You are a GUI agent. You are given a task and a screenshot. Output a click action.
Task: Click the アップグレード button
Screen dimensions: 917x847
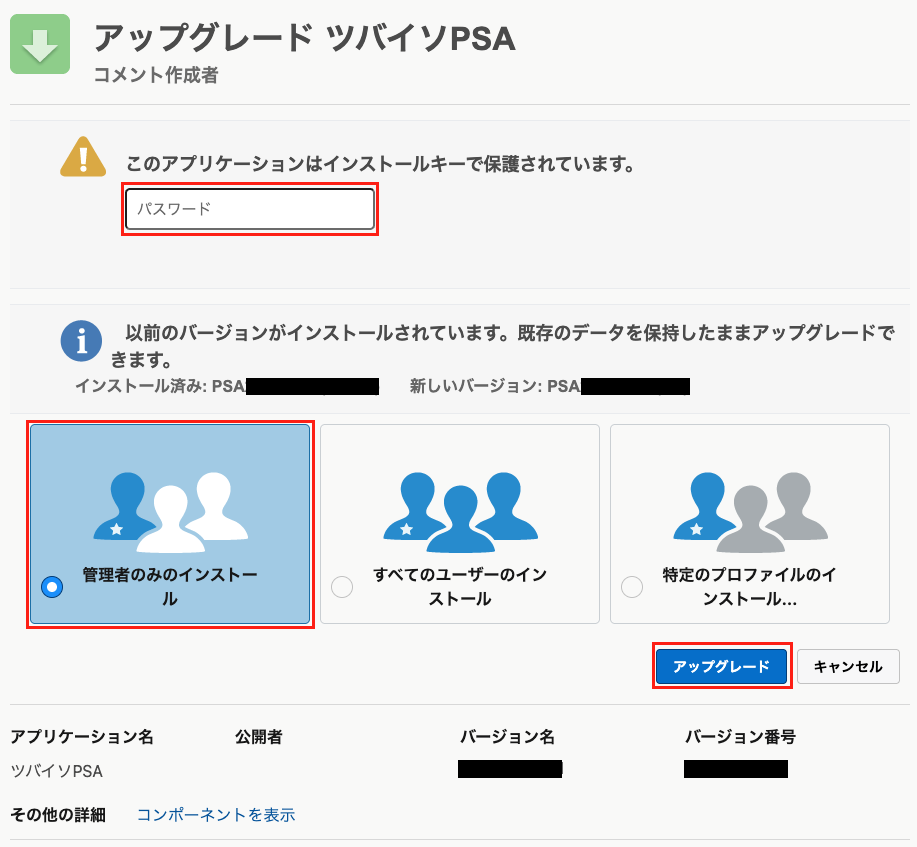722,666
